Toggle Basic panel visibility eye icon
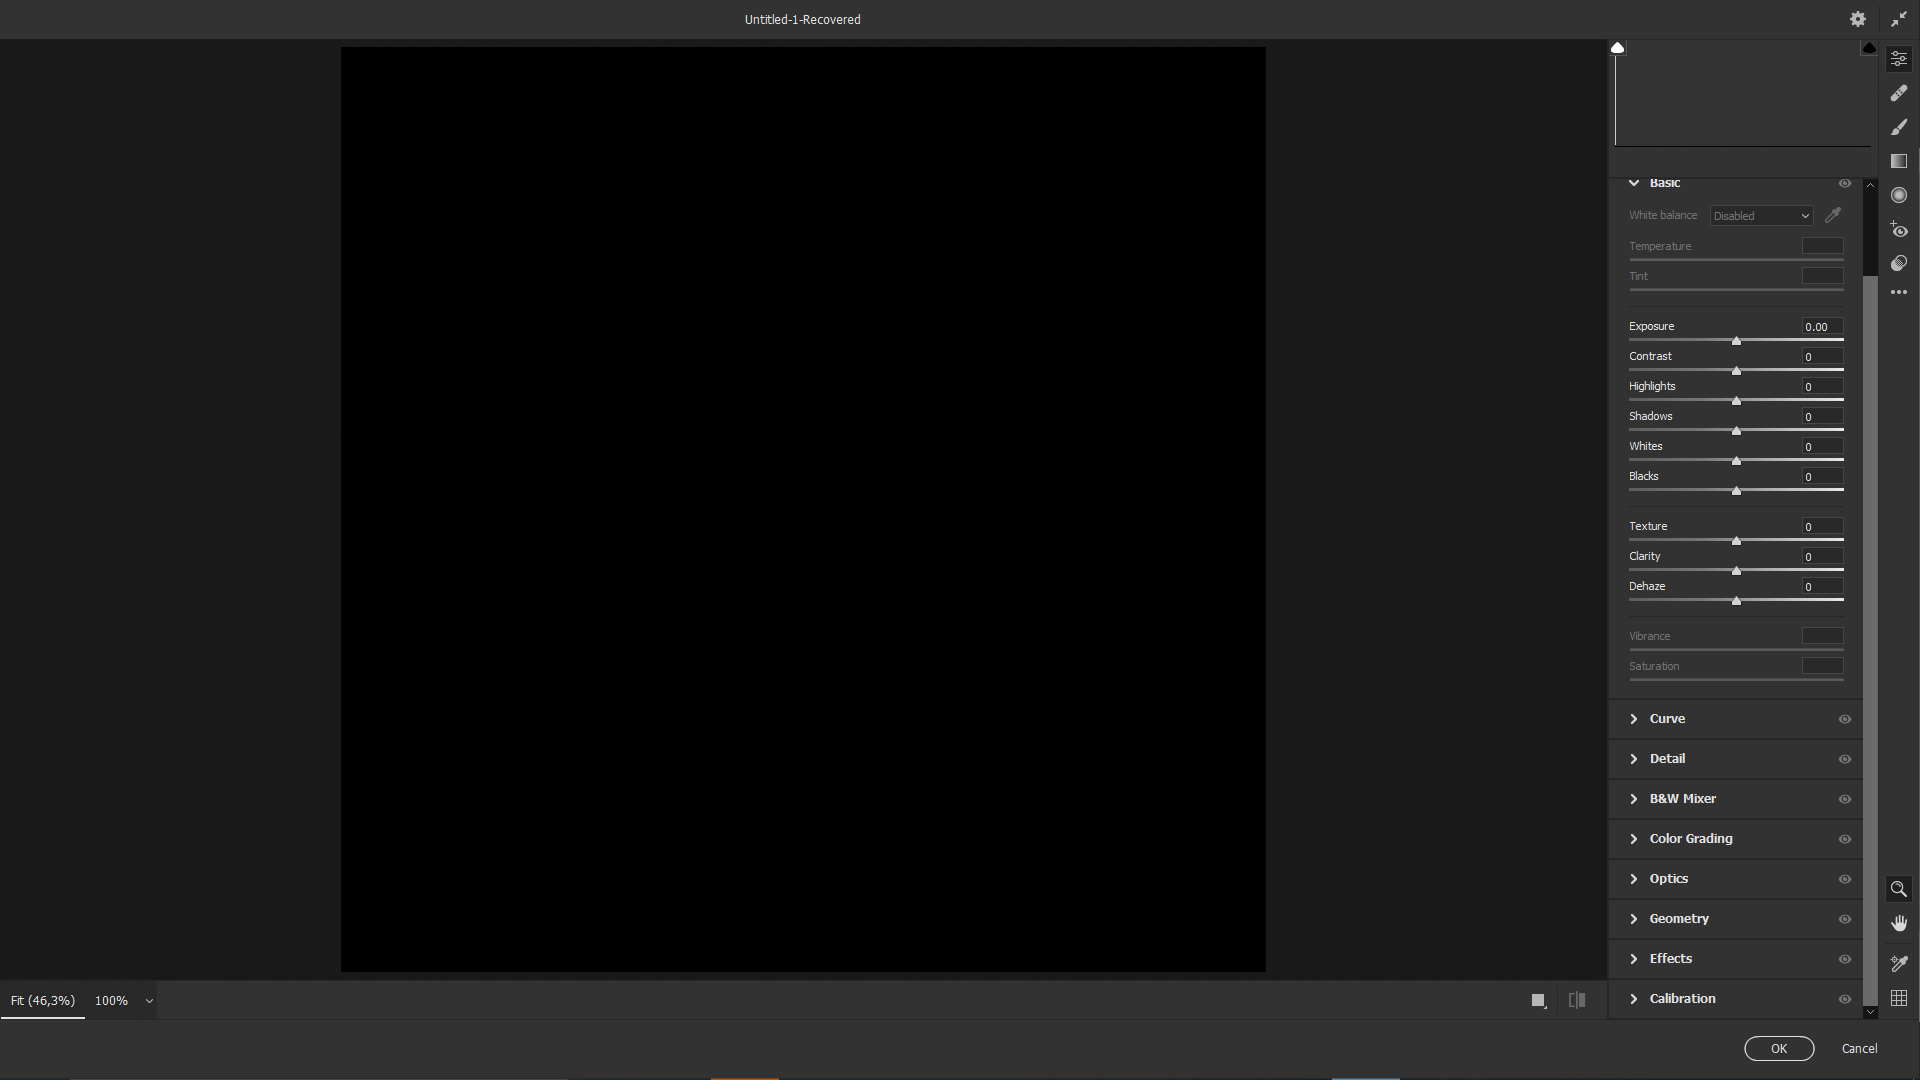The height and width of the screenshot is (1080, 1920). pos(1844,183)
